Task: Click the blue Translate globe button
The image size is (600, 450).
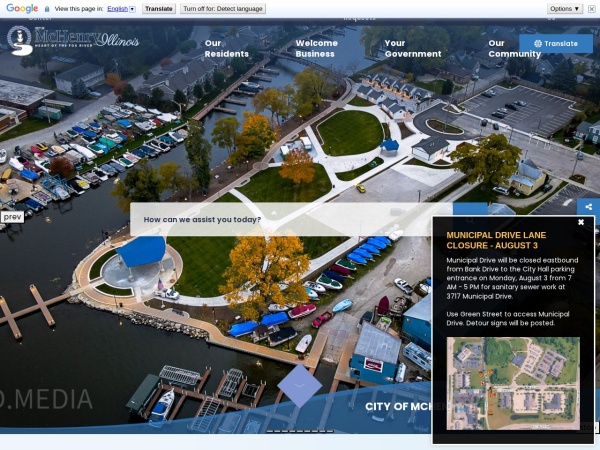Action: pyautogui.click(x=556, y=44)
